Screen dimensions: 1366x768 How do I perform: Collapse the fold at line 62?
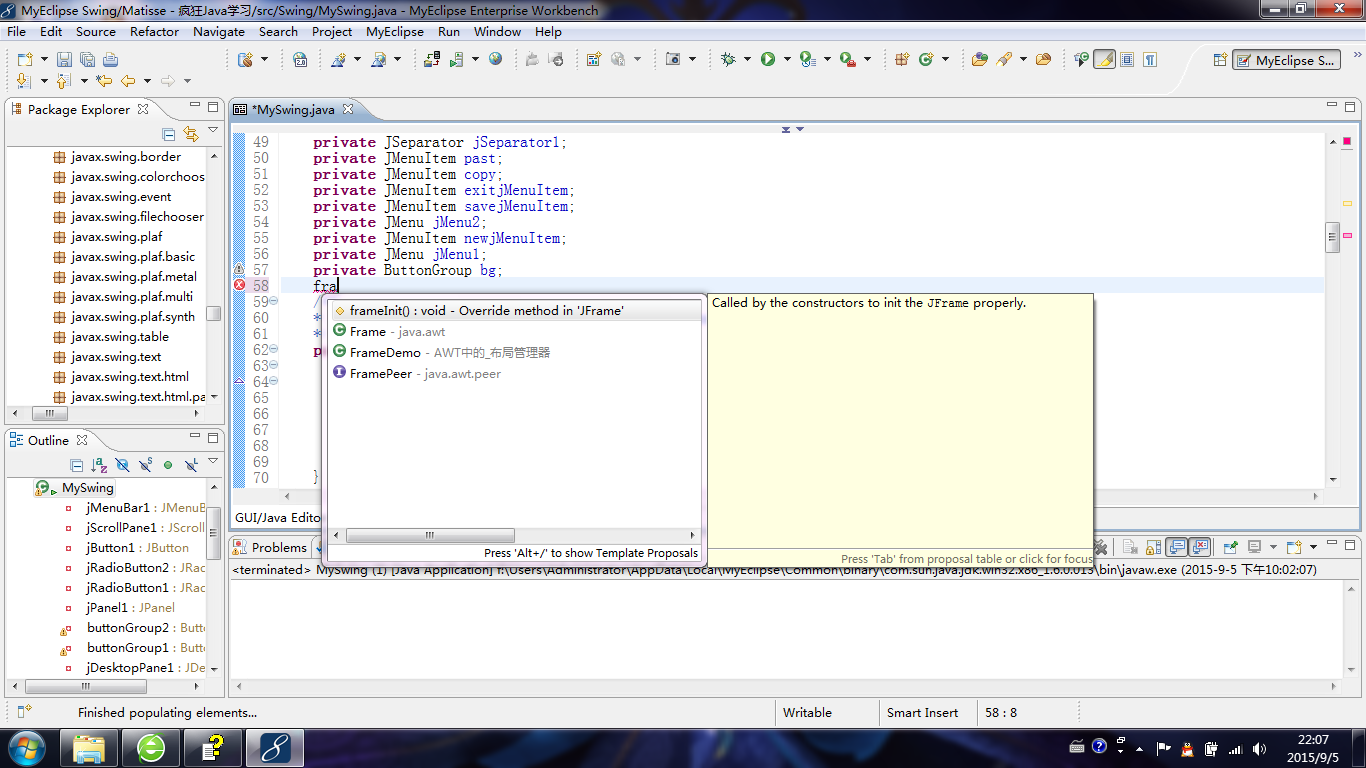point(274,350)
